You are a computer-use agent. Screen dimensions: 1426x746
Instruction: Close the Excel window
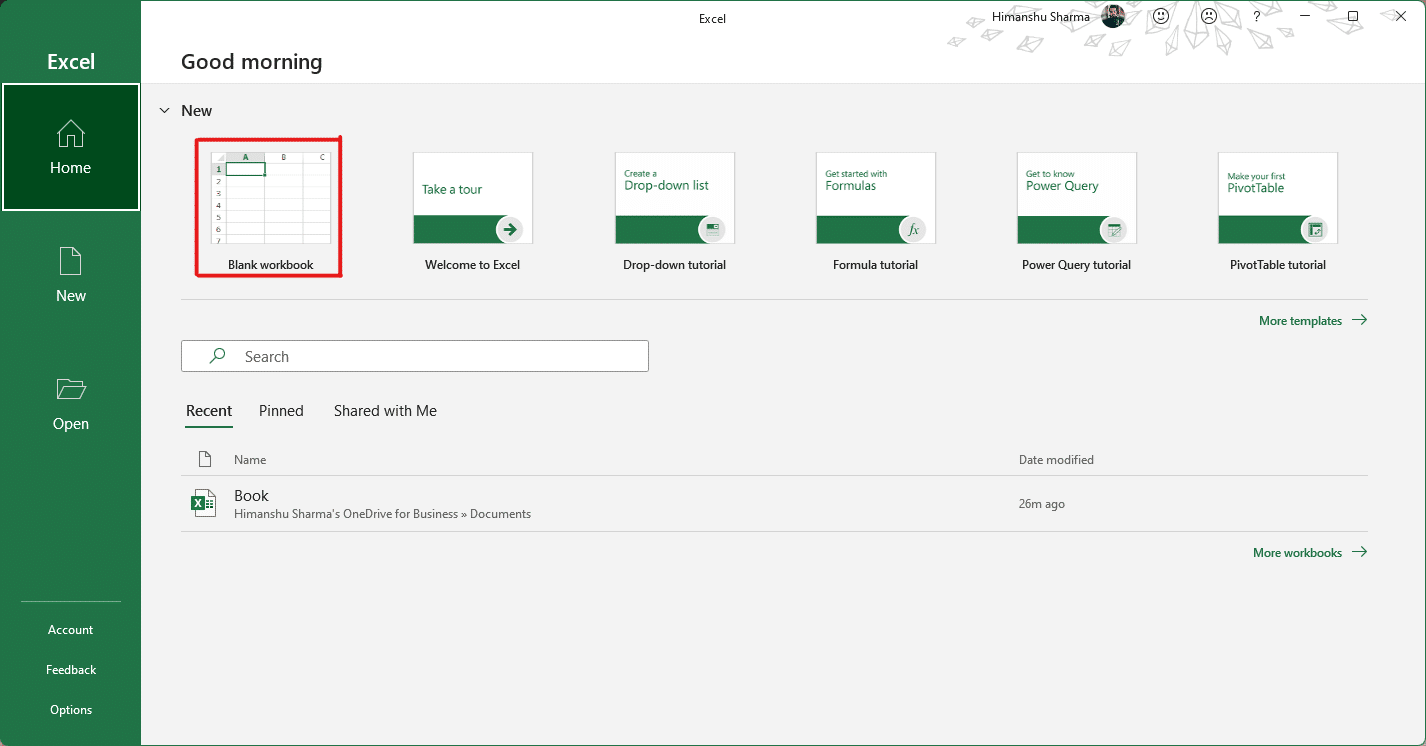pos(1401,16)
